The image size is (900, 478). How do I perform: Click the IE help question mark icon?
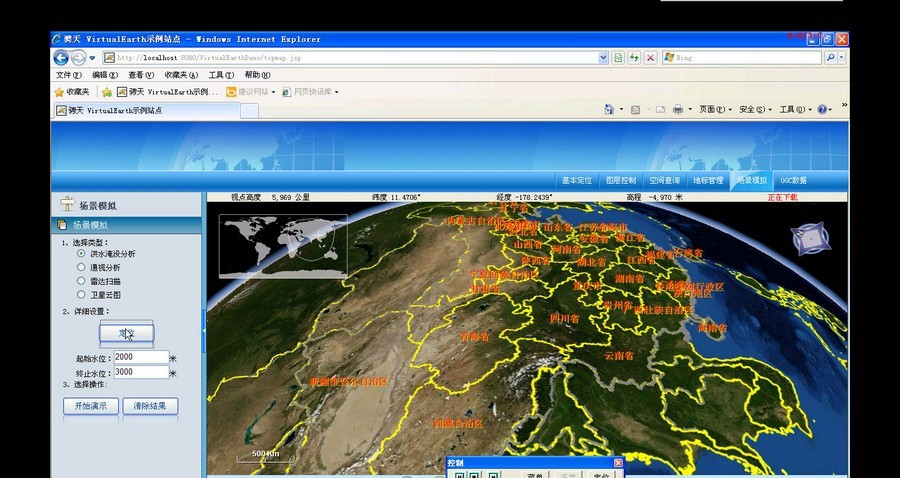coord(822,109)
